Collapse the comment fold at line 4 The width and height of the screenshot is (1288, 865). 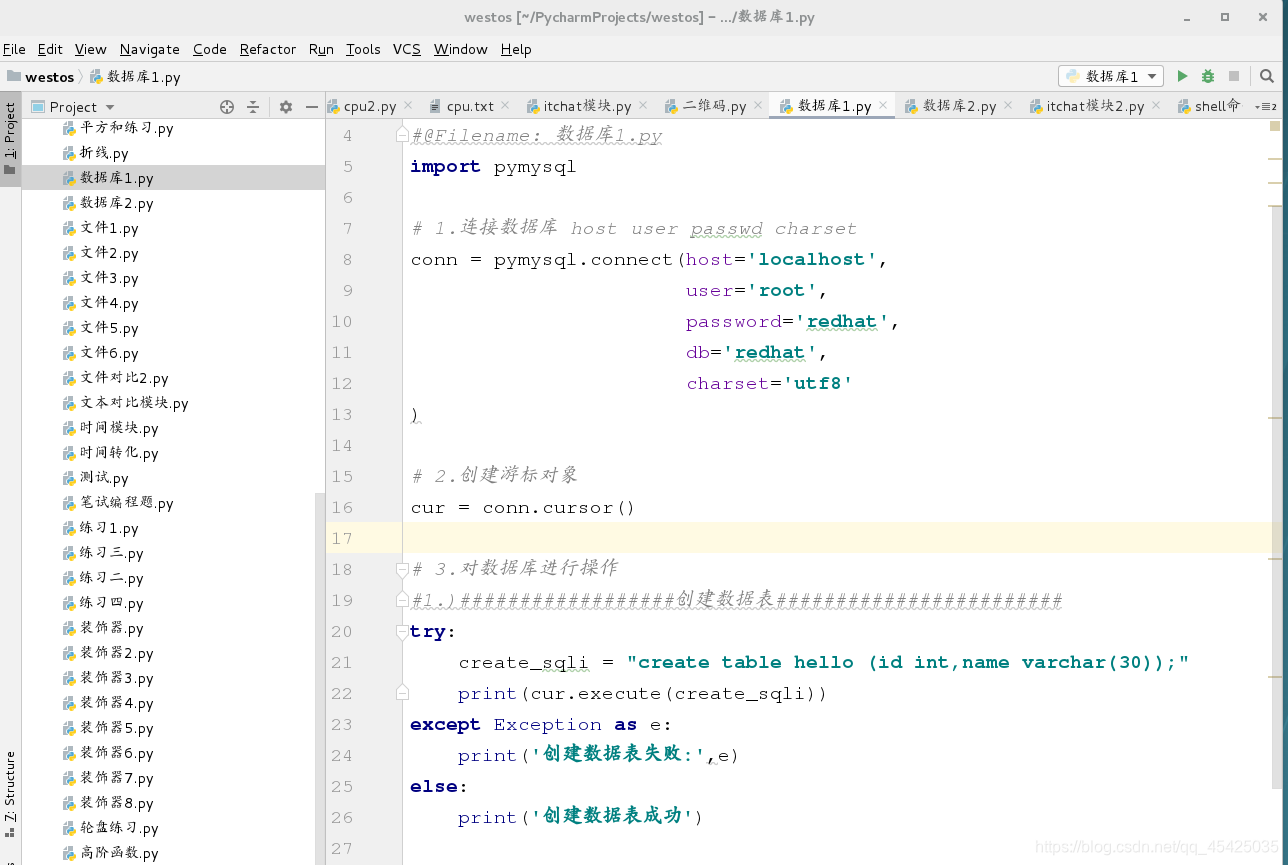[x=402, y=134]
